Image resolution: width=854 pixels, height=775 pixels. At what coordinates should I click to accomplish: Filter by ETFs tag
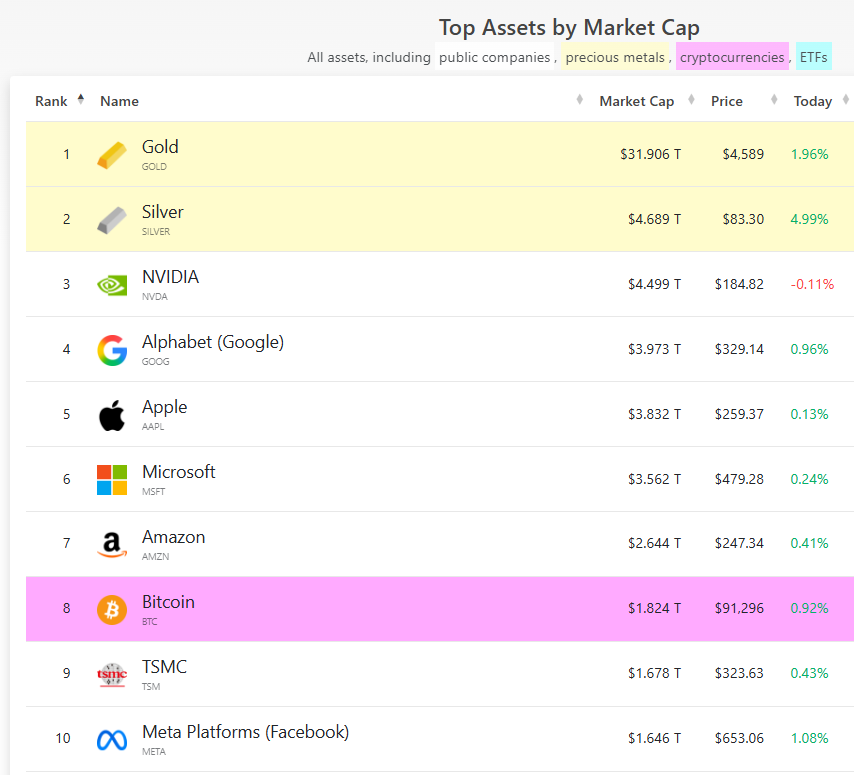tap(813, 57)
